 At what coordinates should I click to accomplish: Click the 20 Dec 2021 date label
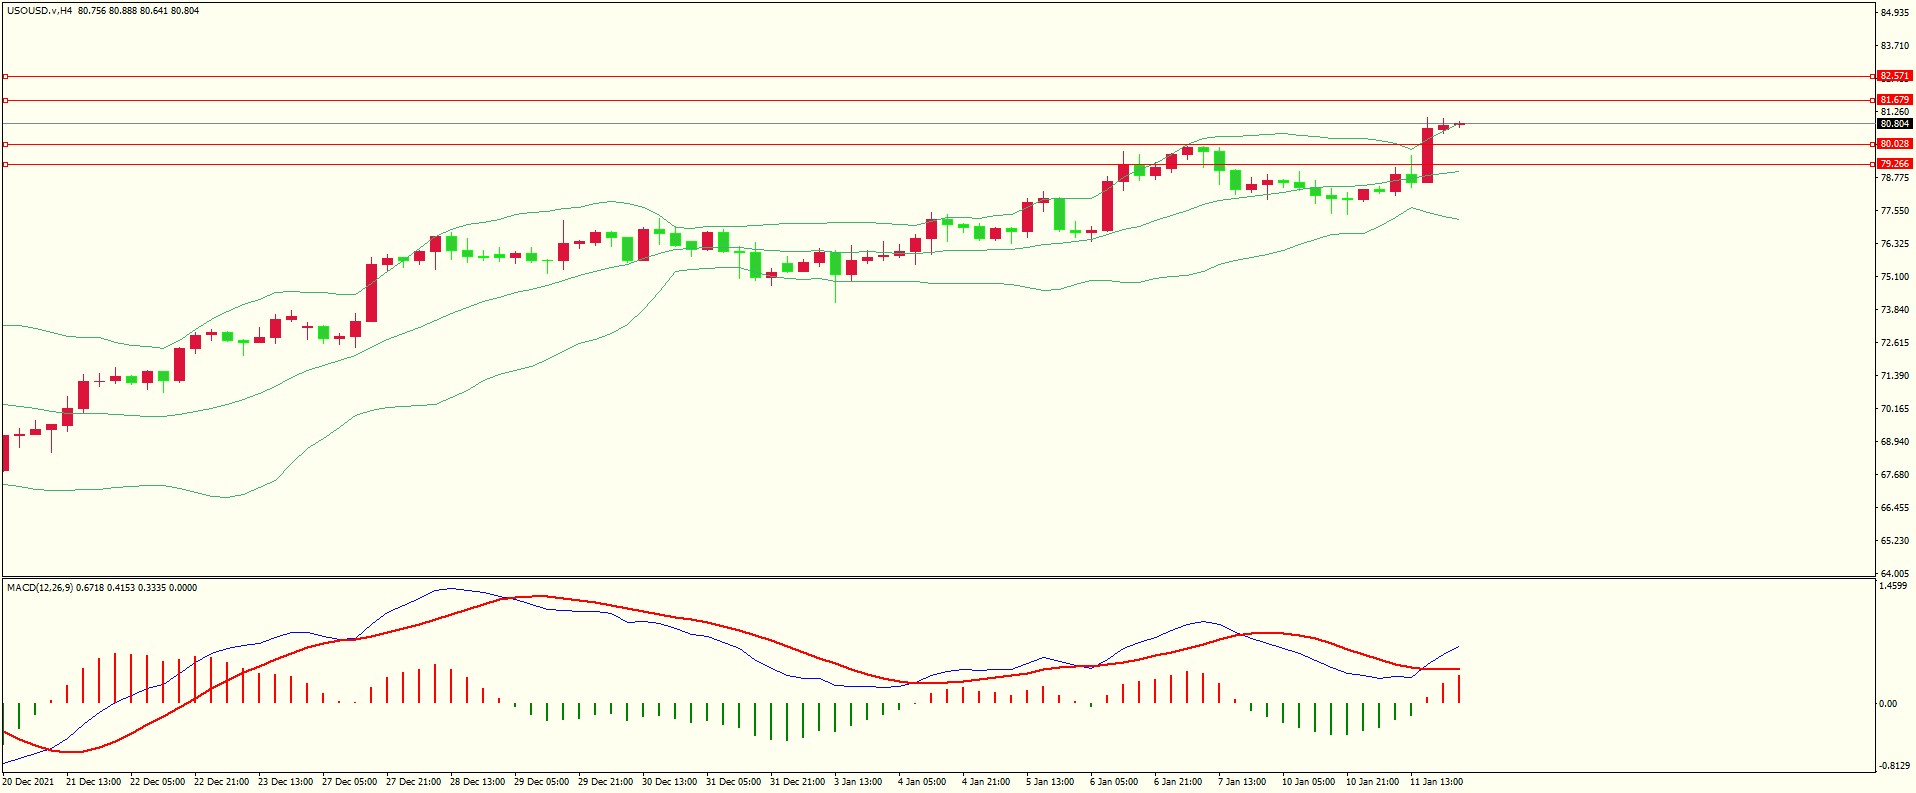(x=28, y=782)
